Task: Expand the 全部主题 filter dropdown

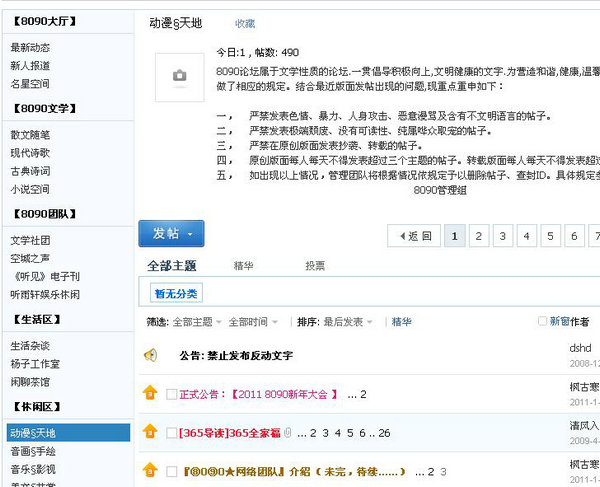Action: click(197, 322)
